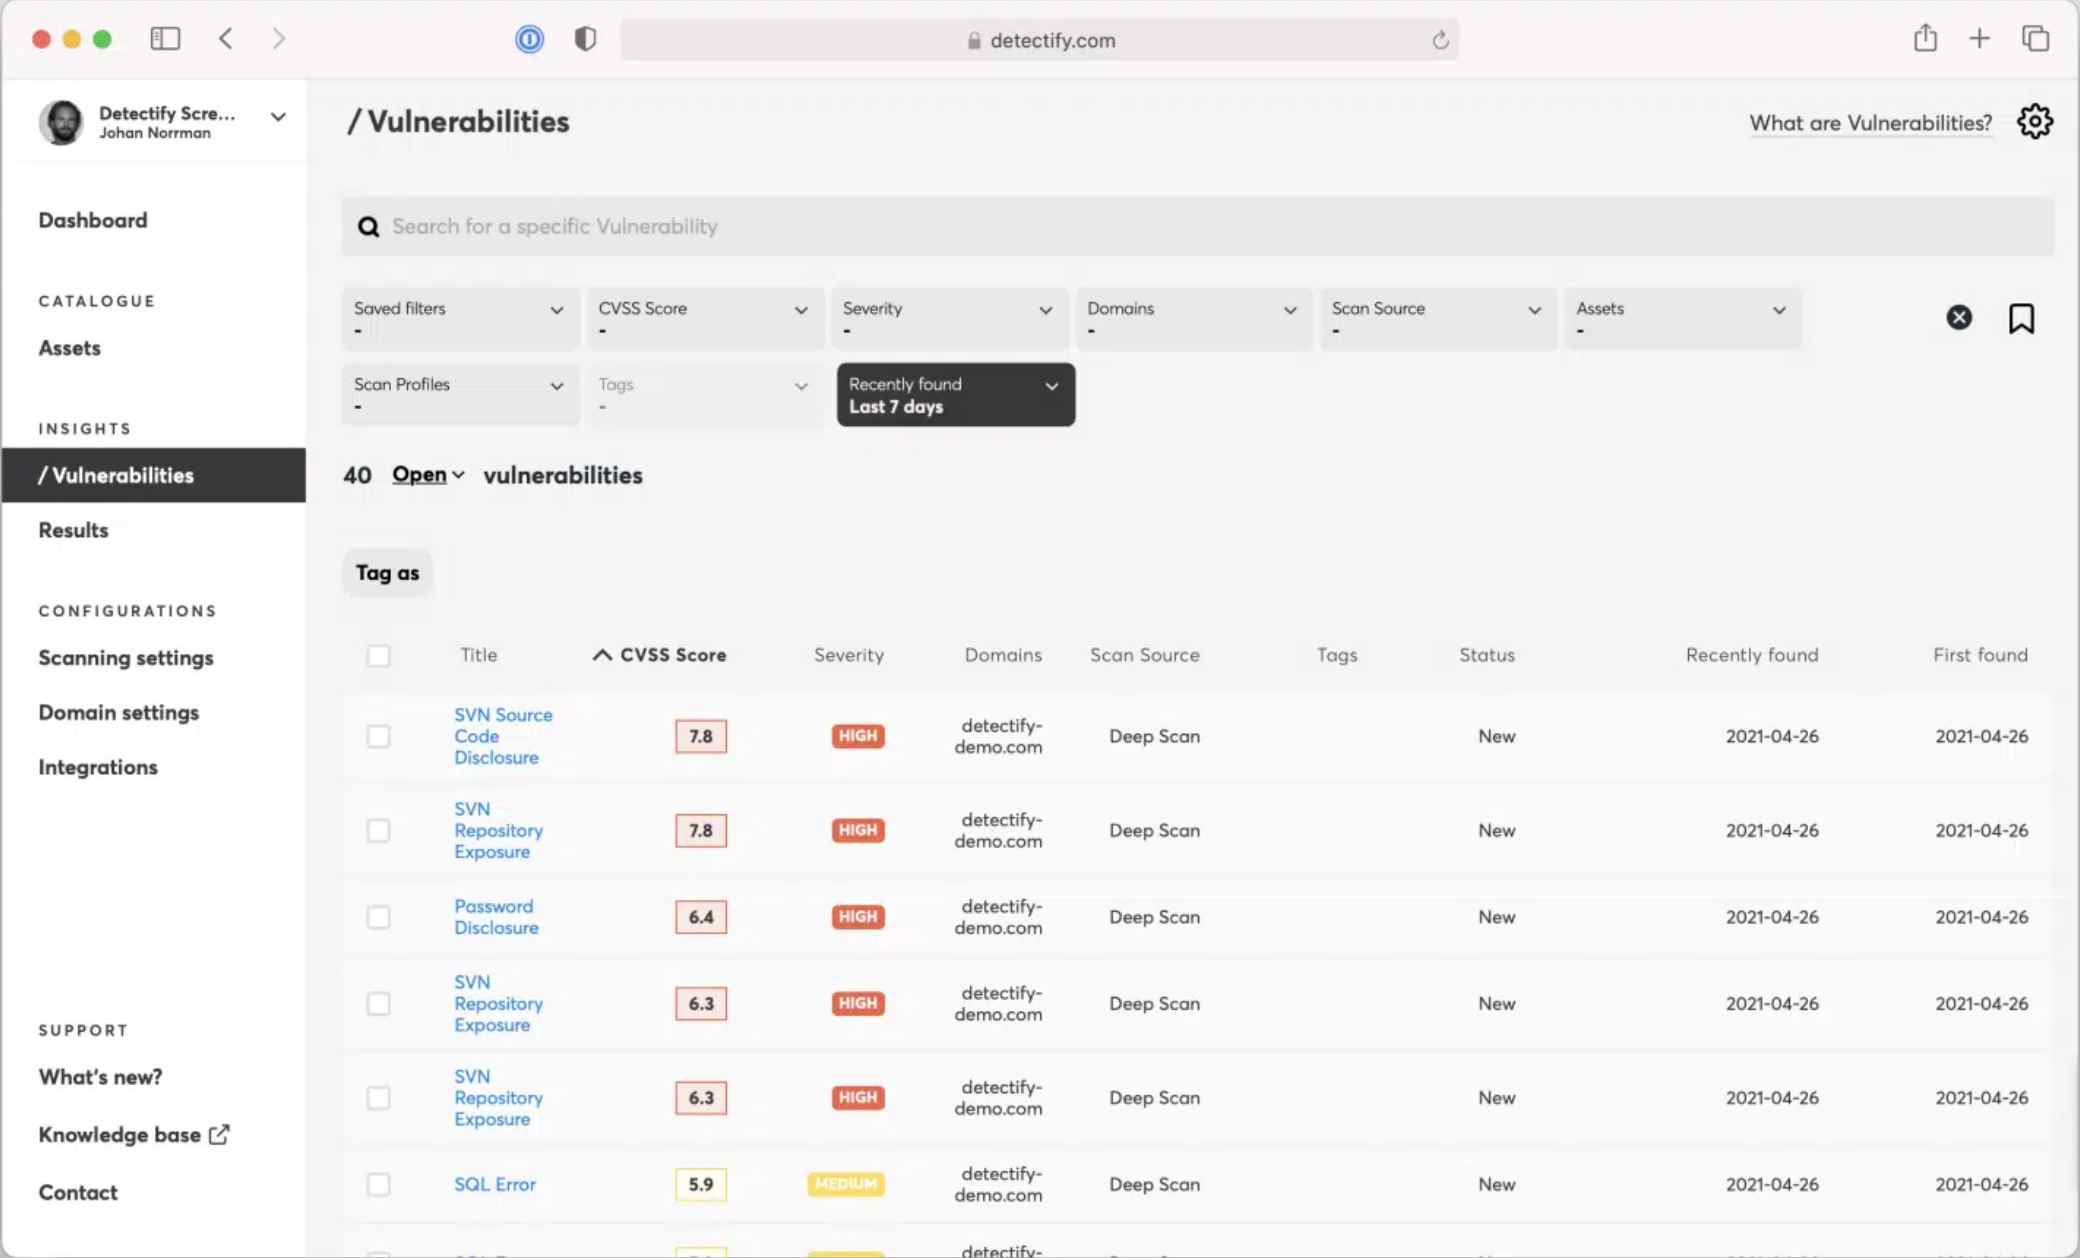Image resolution: width=2080 pixels, height=1258 pixels.
Task: Check the SVN Source Code Disclosure row
Action: [379, 736]
